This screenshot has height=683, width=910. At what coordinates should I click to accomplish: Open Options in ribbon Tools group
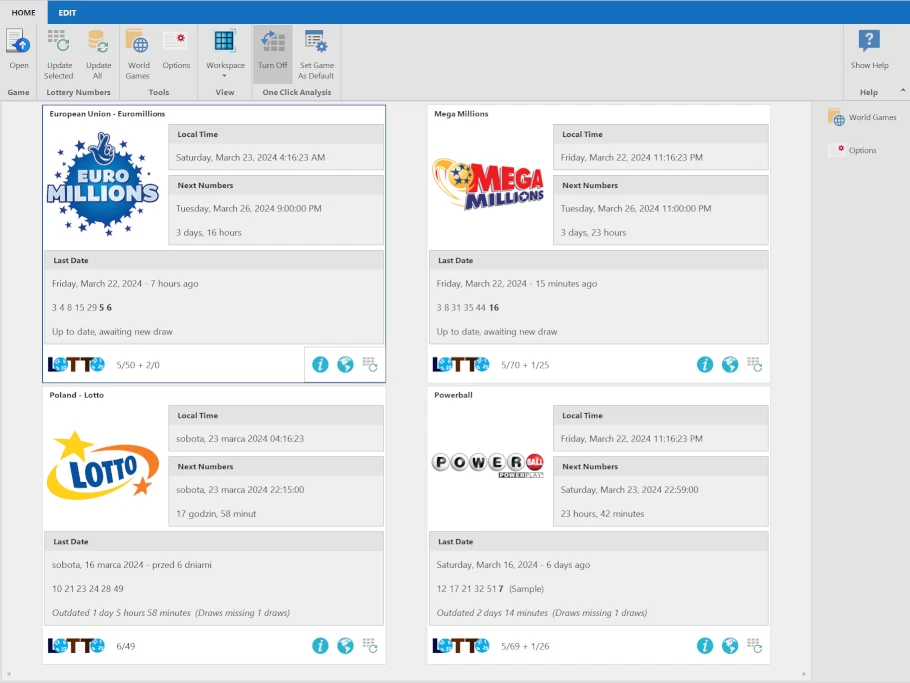[x=176, y=50]
